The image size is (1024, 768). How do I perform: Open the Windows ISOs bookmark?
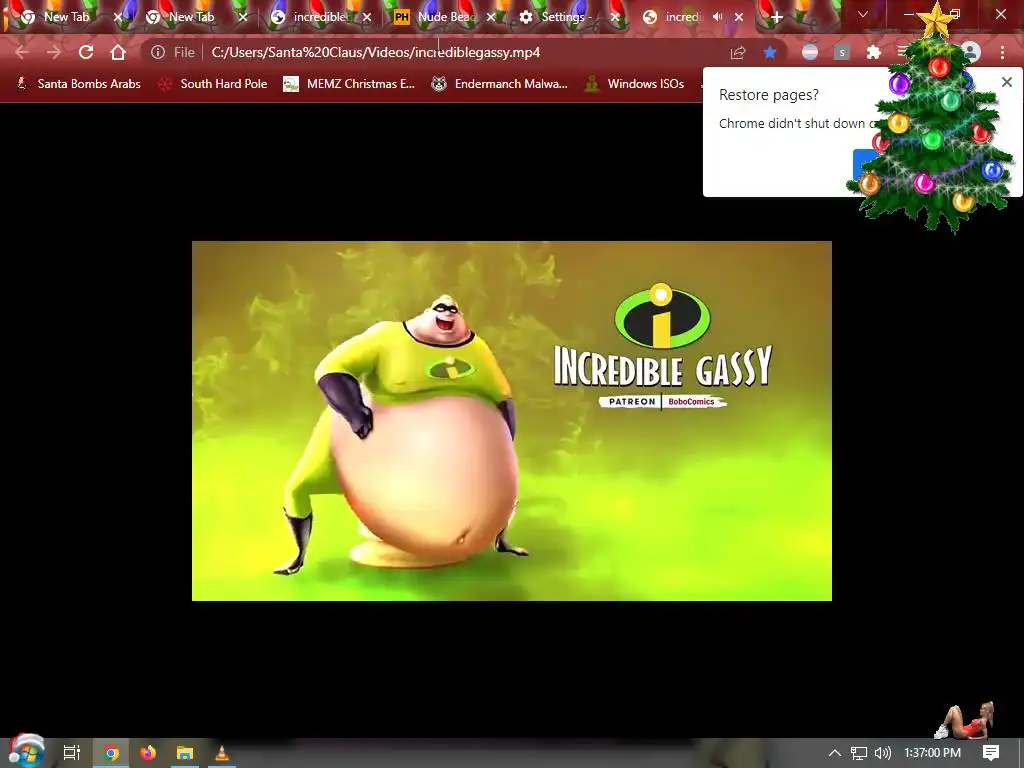[635, 84]
